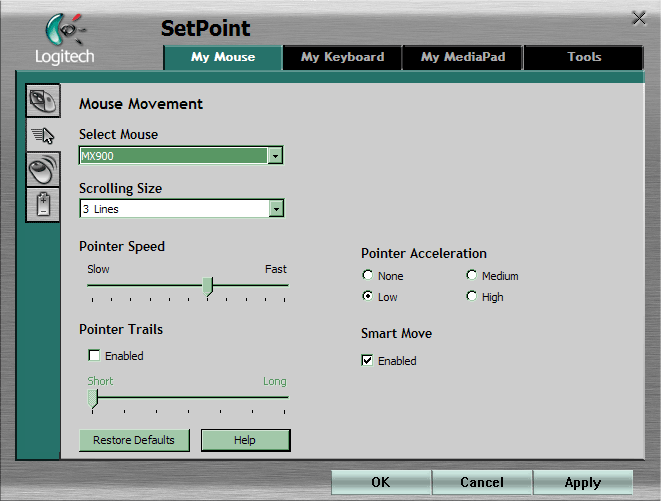This screenshot has height=501, width=661.
Task: Click the Pointer Speed slider thumb
Action: [207, 287]
